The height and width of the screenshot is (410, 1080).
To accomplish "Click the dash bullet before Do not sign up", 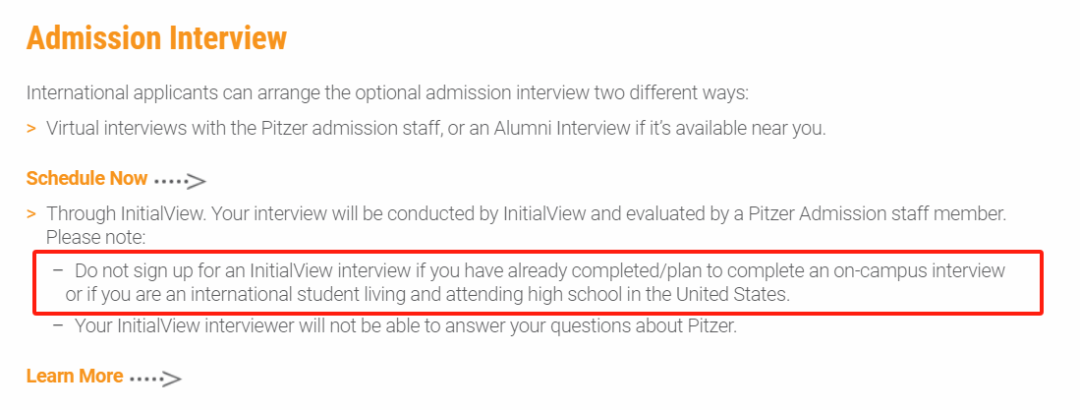I will 58,270.
